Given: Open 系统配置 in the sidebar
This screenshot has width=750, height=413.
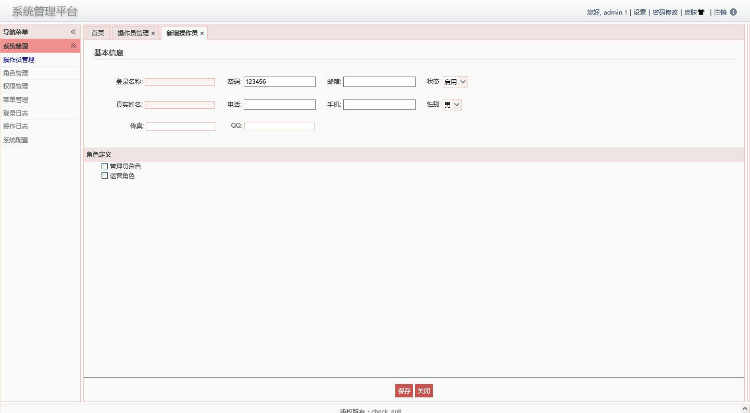Looking at the screenshot, I should [16, 140].
